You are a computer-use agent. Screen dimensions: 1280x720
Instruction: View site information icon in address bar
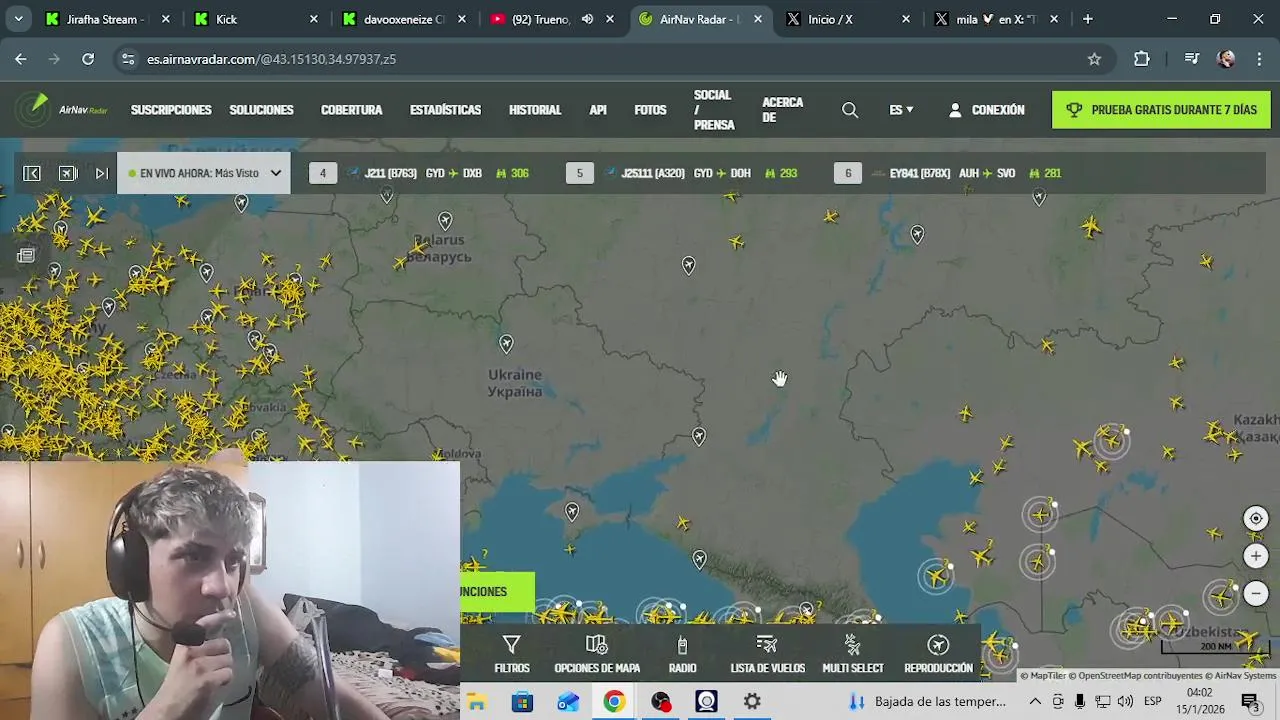point(127,59)
